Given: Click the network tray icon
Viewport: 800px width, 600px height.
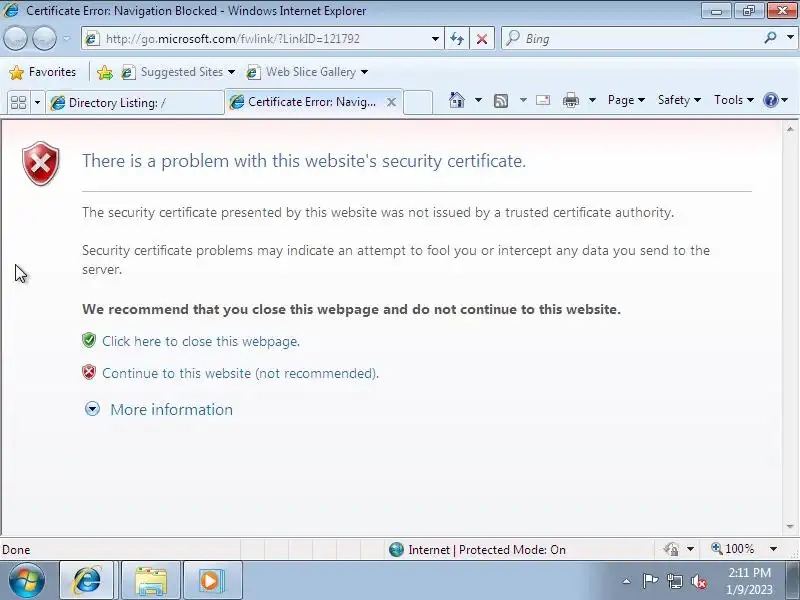Looking at the screenshot, I should 674,581.
